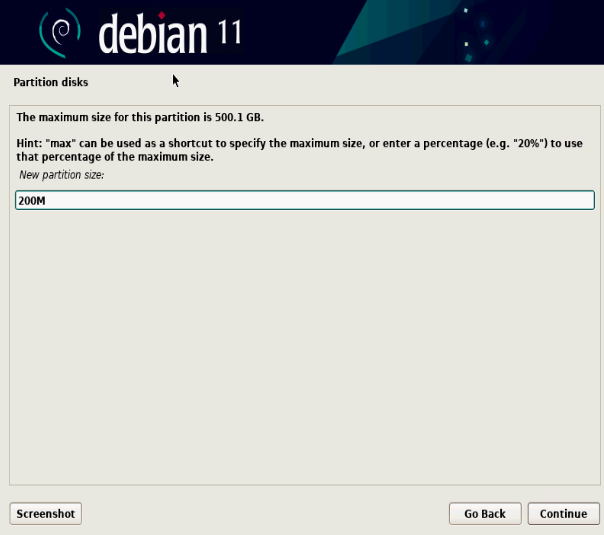The image size is (604, 535).
Task: Click the maximum size 500.1 GB text
Action: 140,117
